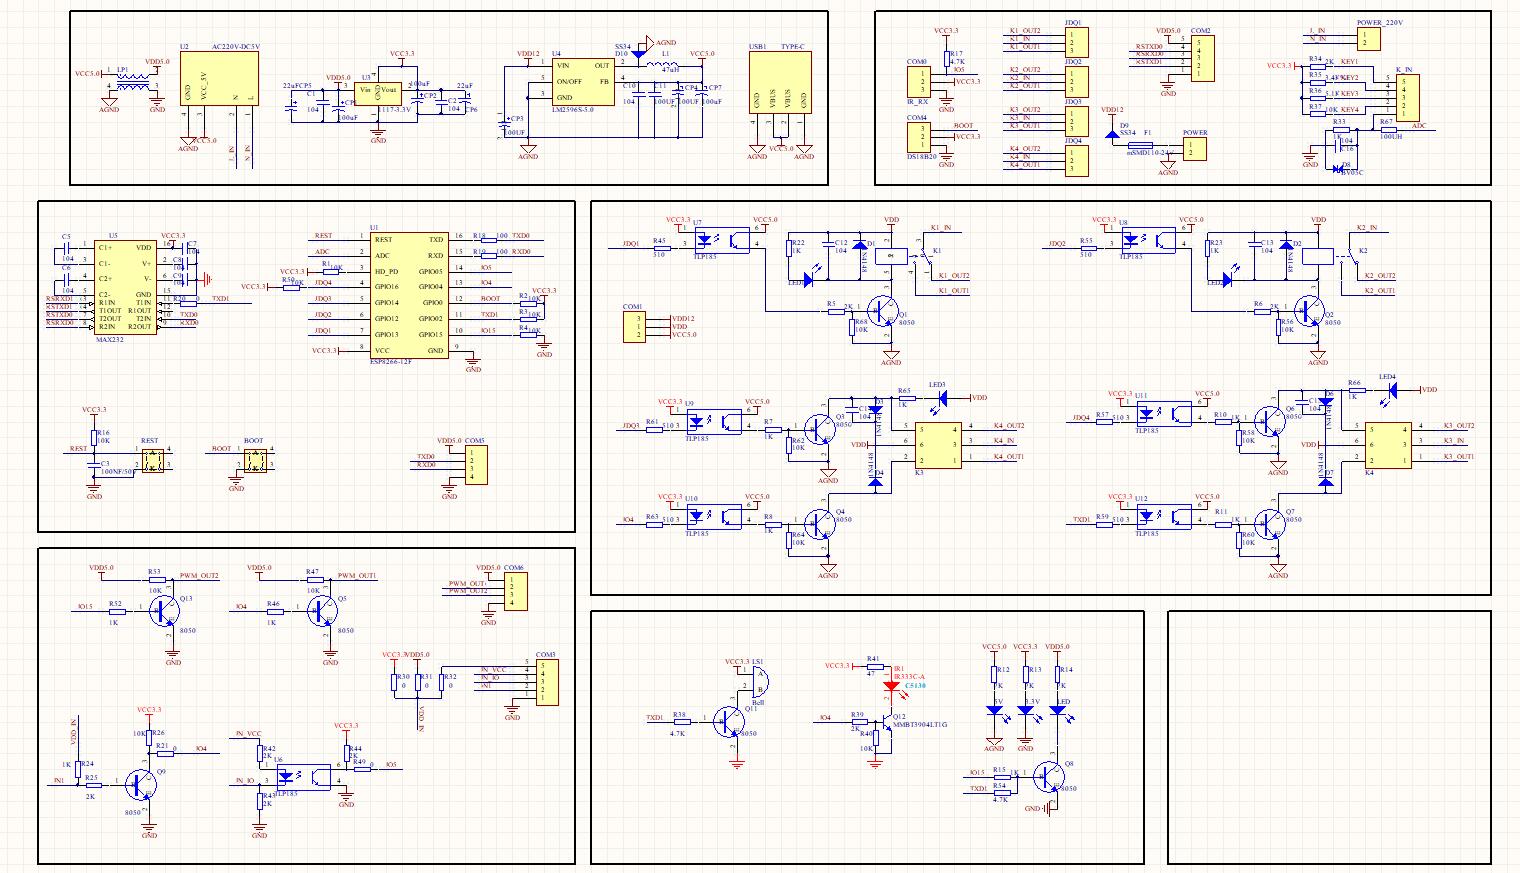The width and height of the screenshot is (1520, 873).
Task: Select the COM3 input header
Action: tap(546, 682)
